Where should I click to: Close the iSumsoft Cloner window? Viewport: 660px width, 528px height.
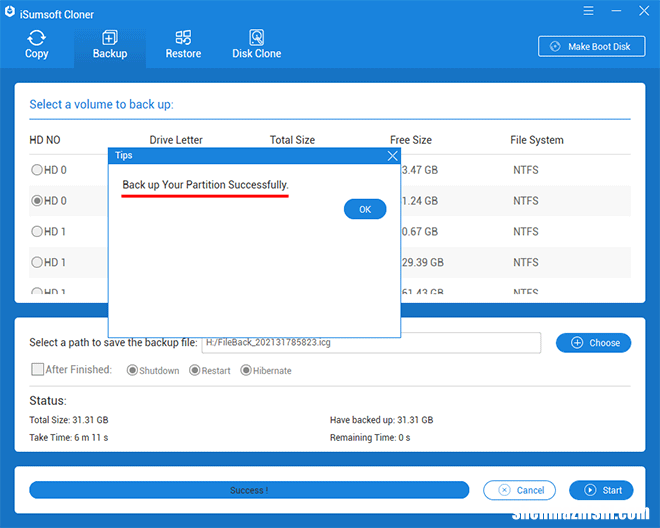click(644, 11)
